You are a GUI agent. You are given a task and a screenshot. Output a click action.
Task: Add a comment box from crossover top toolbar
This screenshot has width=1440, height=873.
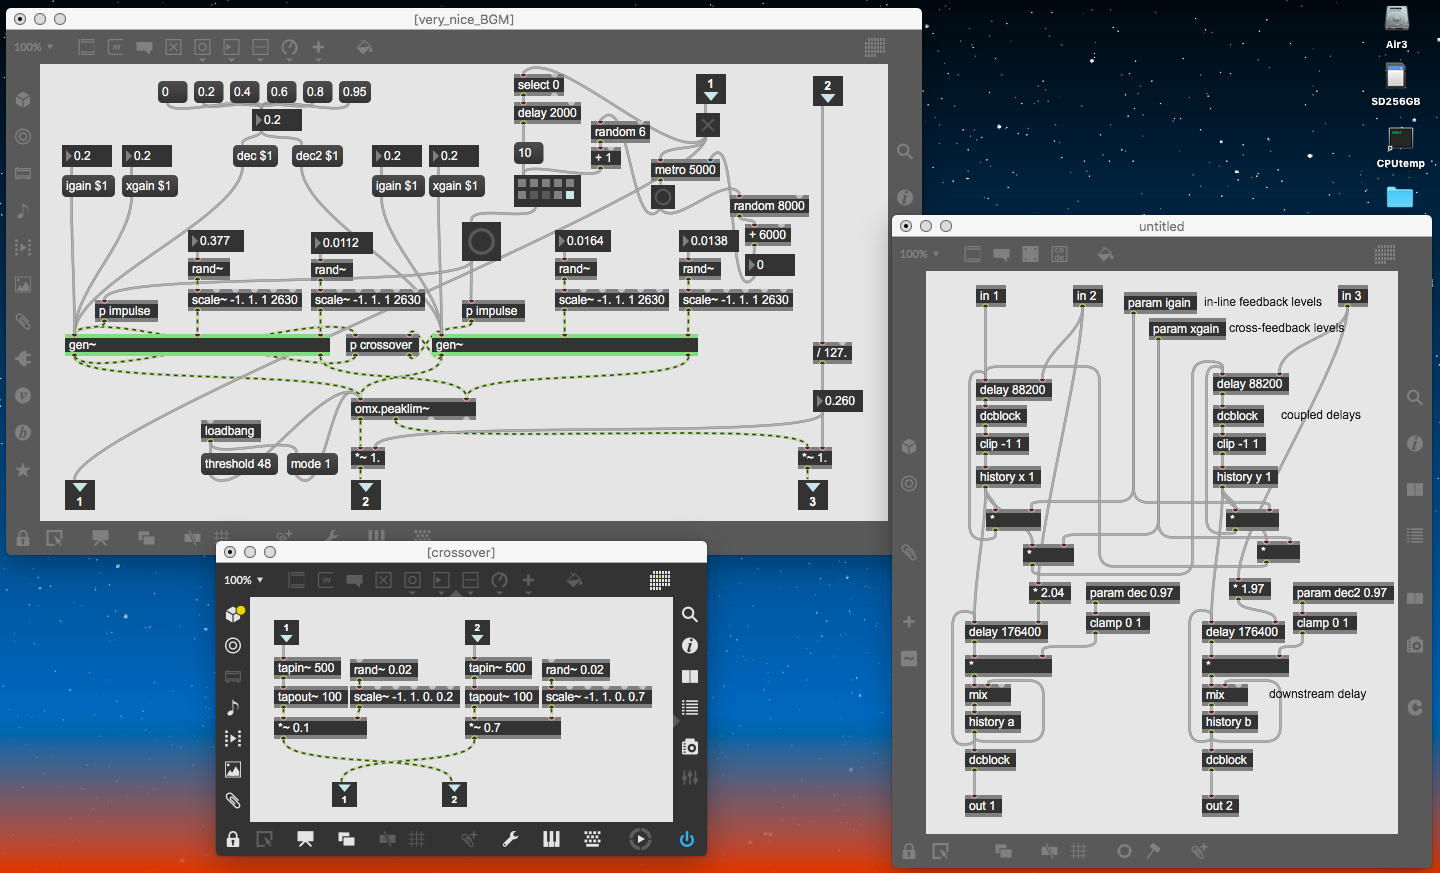(x=354, y=580)
